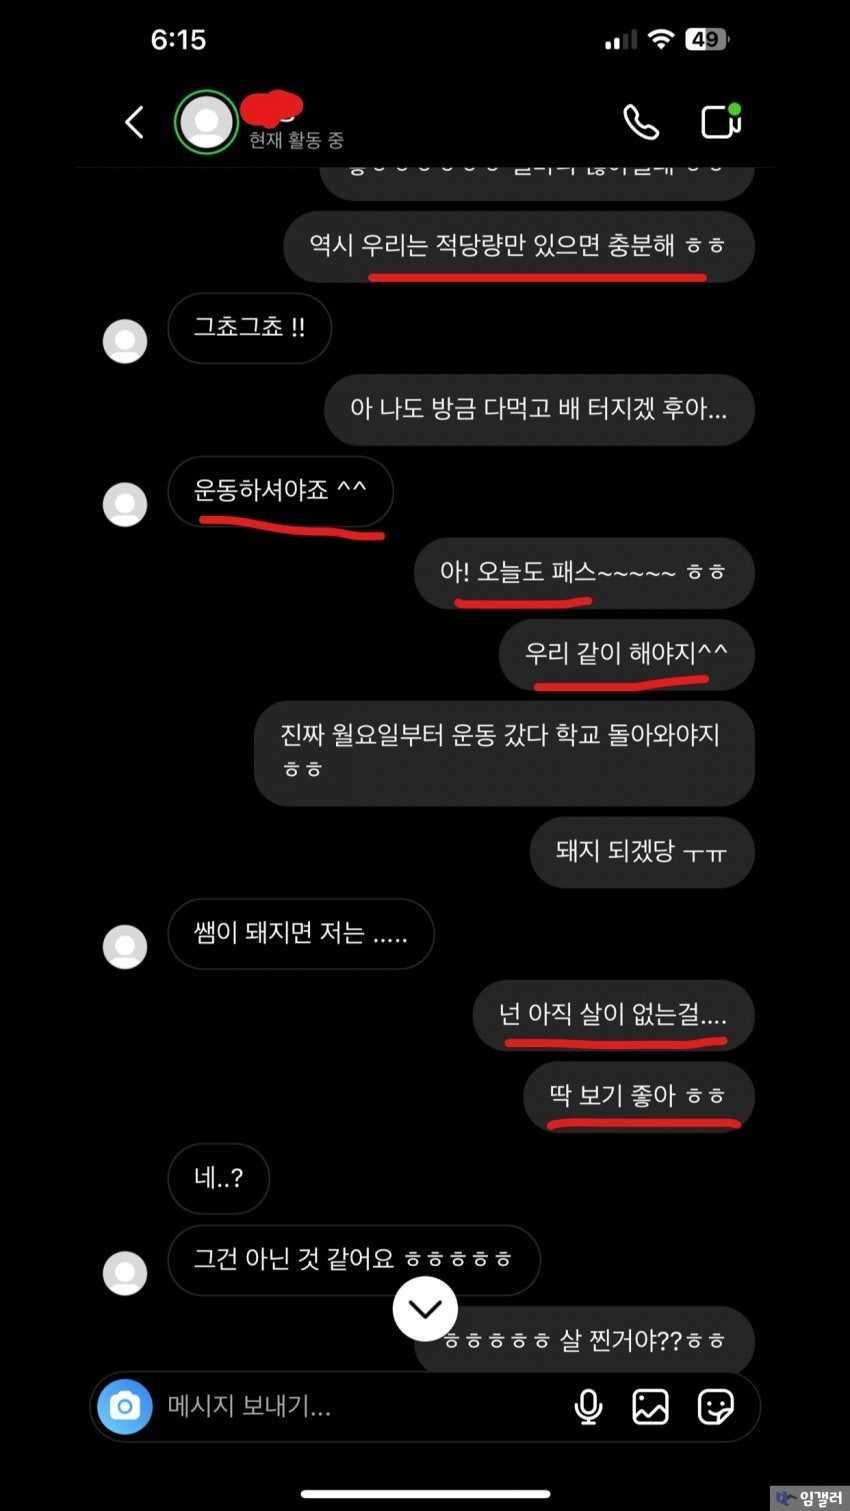The height and width of the screenshot is (1511, 850).
Task: Tap the 메시지 보내기 text input field
Action: pyautogui.click(x=360, y=1406)
